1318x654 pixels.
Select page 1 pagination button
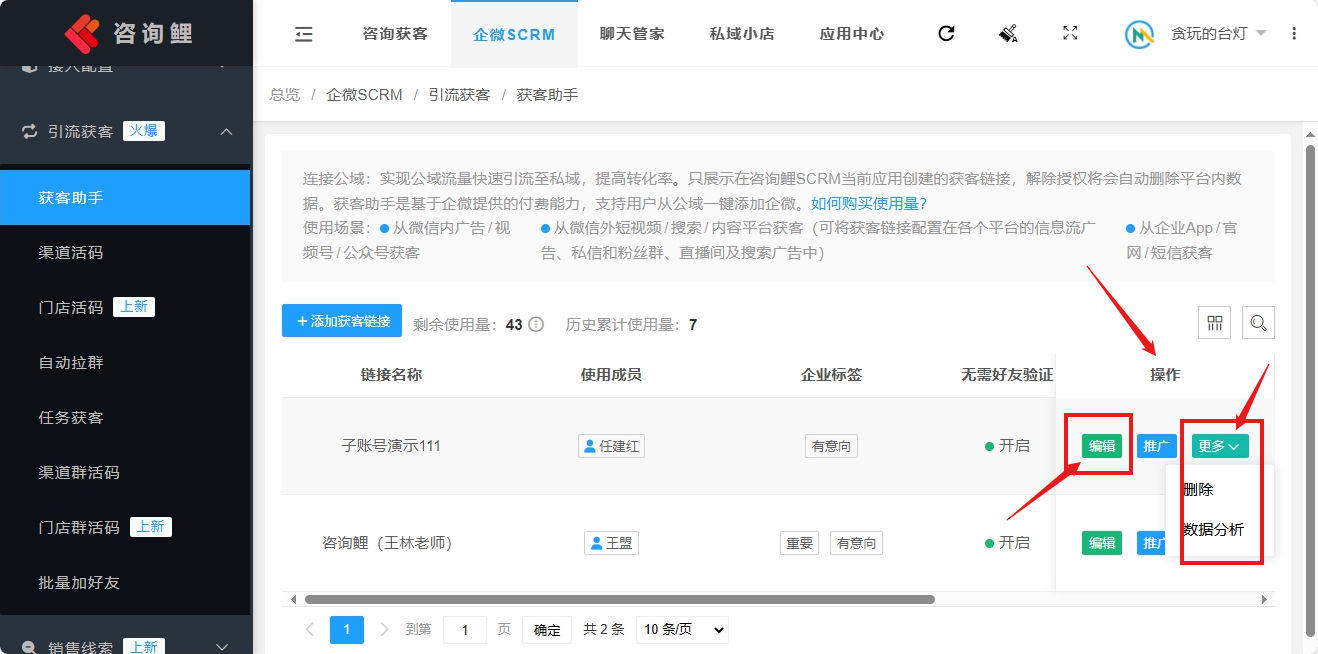(x=347, y=630)
